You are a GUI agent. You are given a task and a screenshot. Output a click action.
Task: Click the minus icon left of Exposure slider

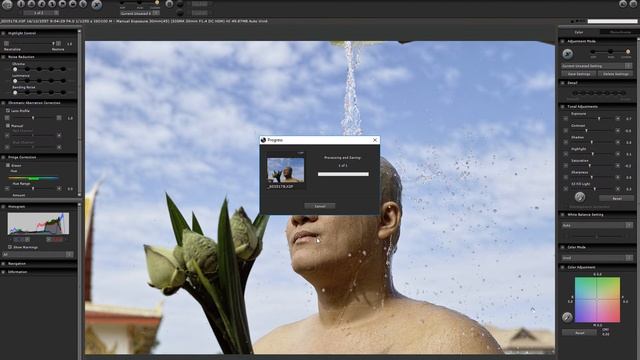coord(566,118)
